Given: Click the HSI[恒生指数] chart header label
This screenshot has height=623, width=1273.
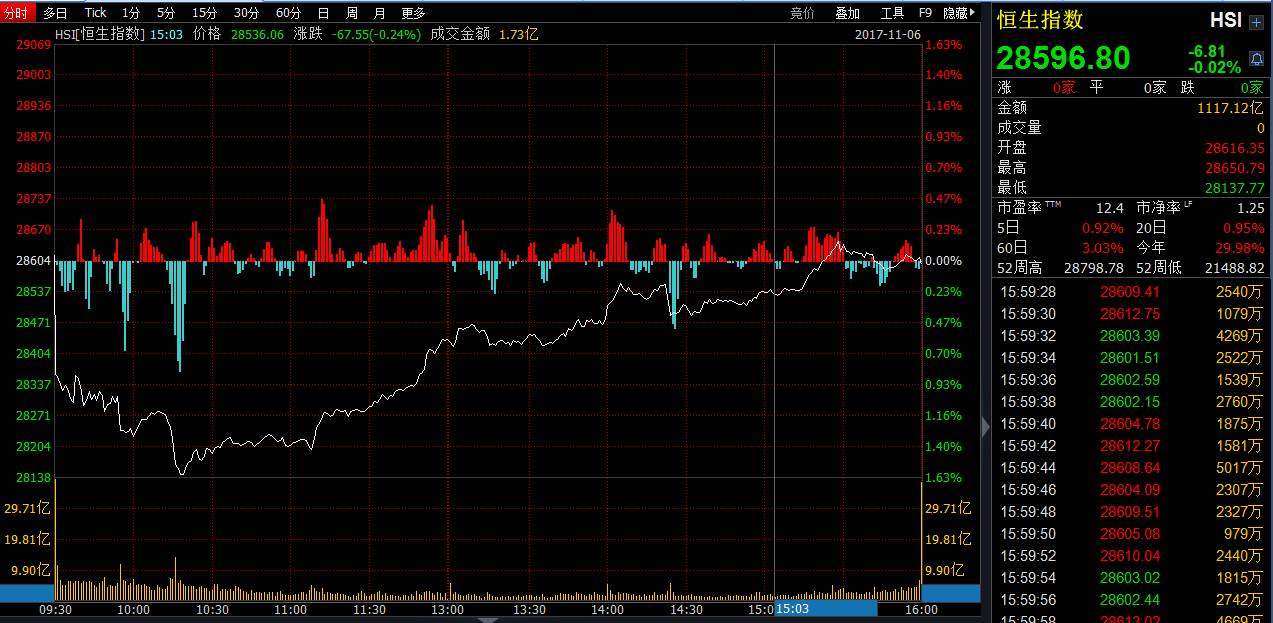Looking at the screenshot, I should point(100,33).
